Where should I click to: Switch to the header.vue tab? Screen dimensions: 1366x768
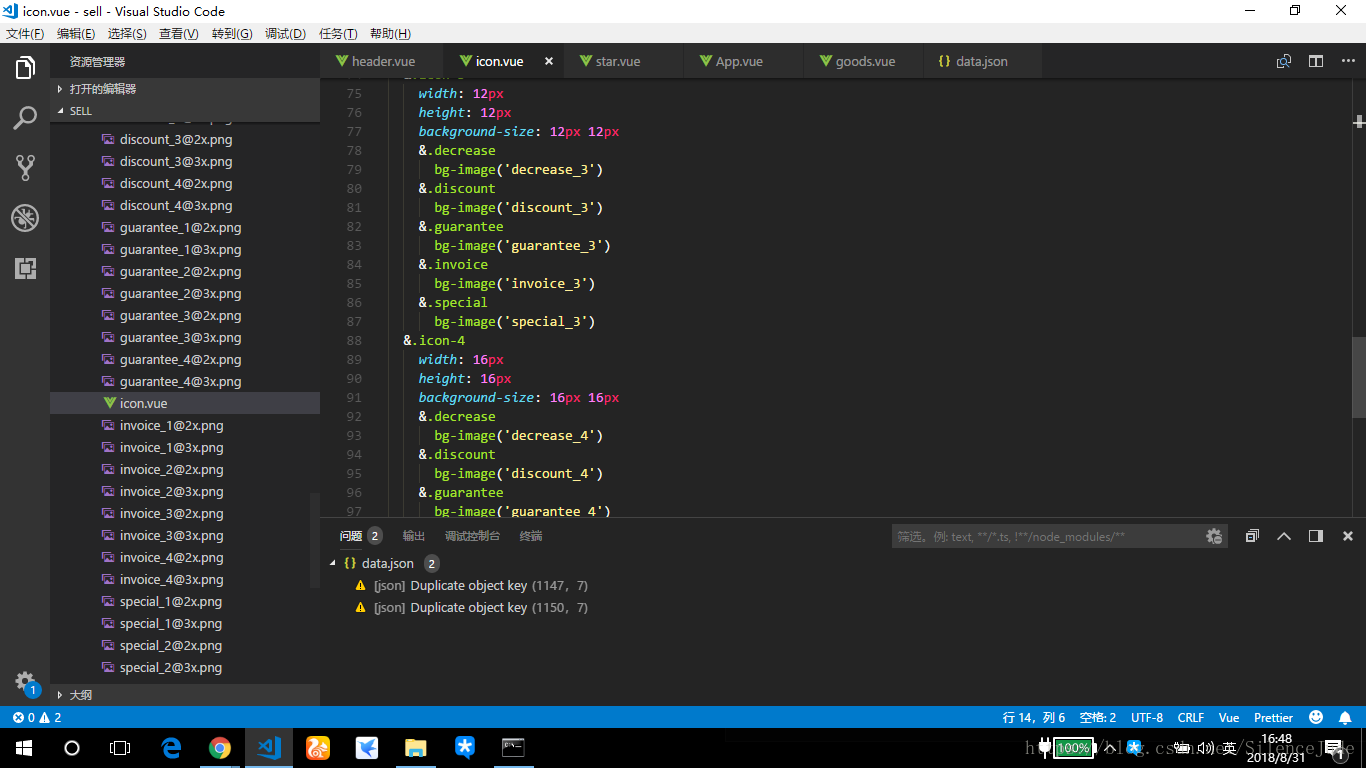pyautogui.click(x=380, y=61)
